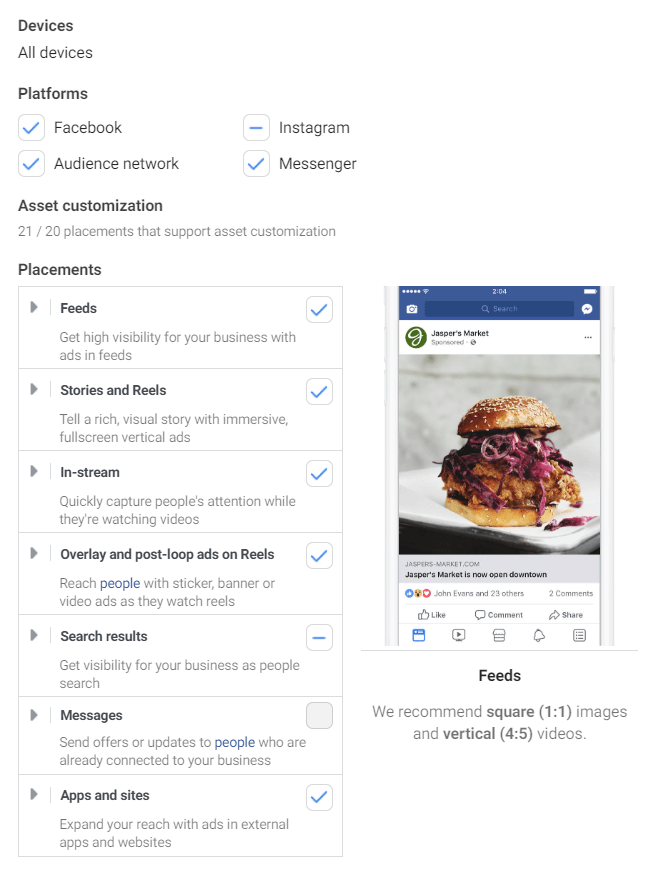Click the burger ad image thumbnail

pyautogui.click(x=499, y=454)
